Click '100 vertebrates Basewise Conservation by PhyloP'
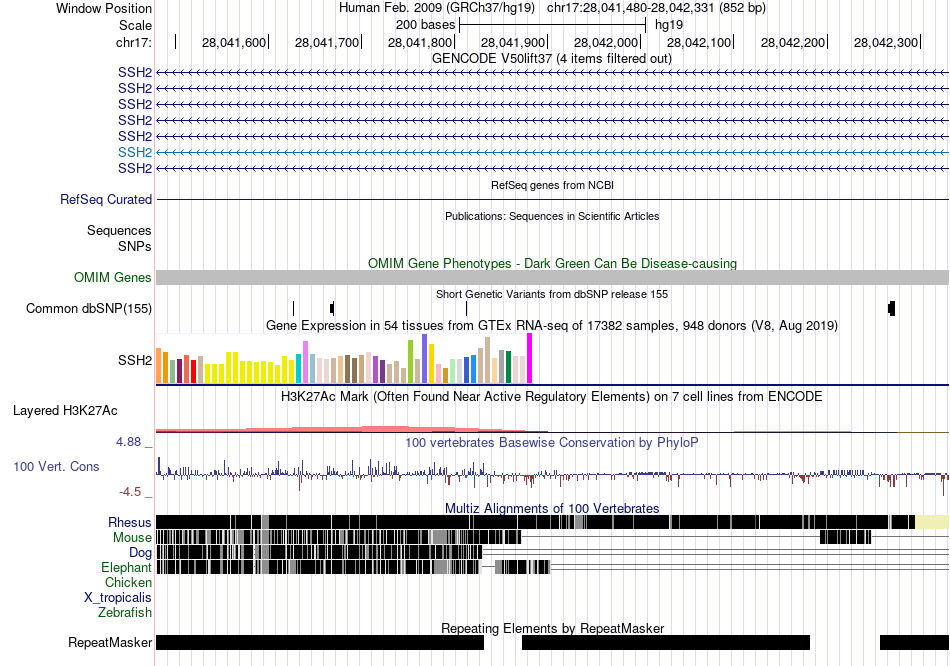The height and width of the screenshot is (666, 950). point(551,443)
